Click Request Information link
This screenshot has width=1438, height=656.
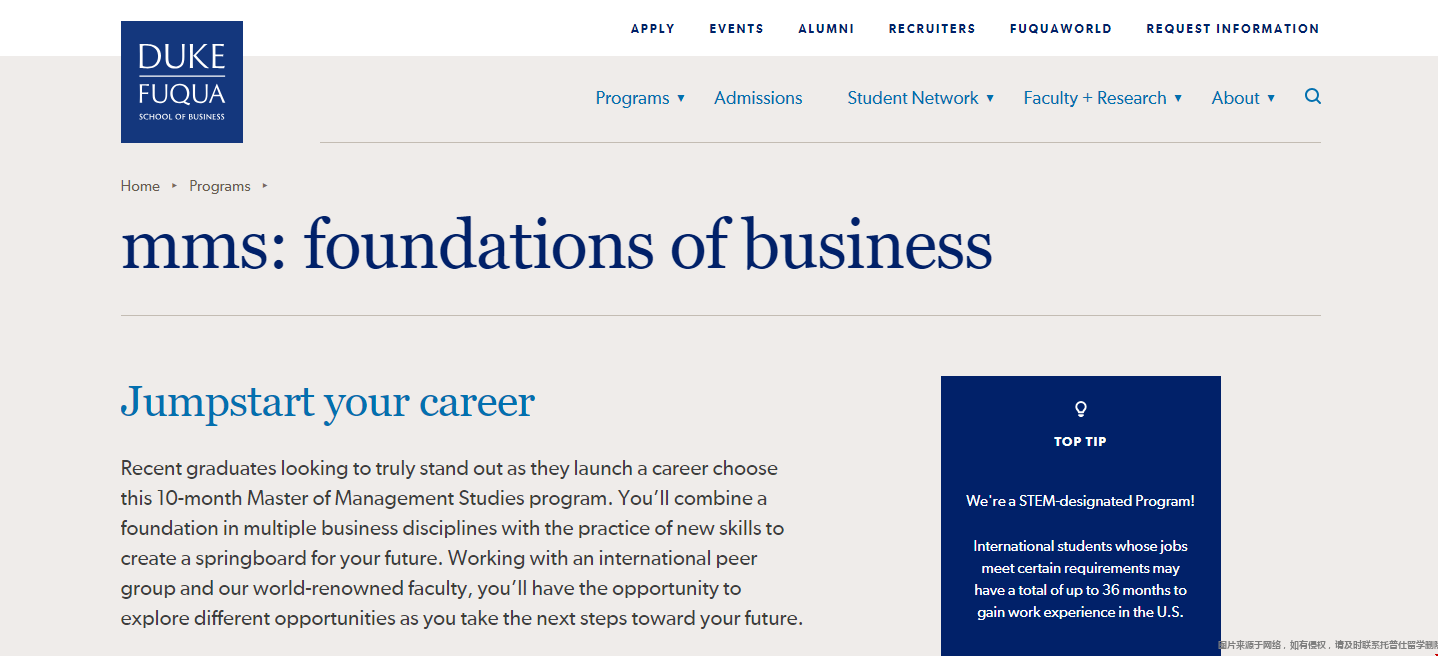(1233, 29)
